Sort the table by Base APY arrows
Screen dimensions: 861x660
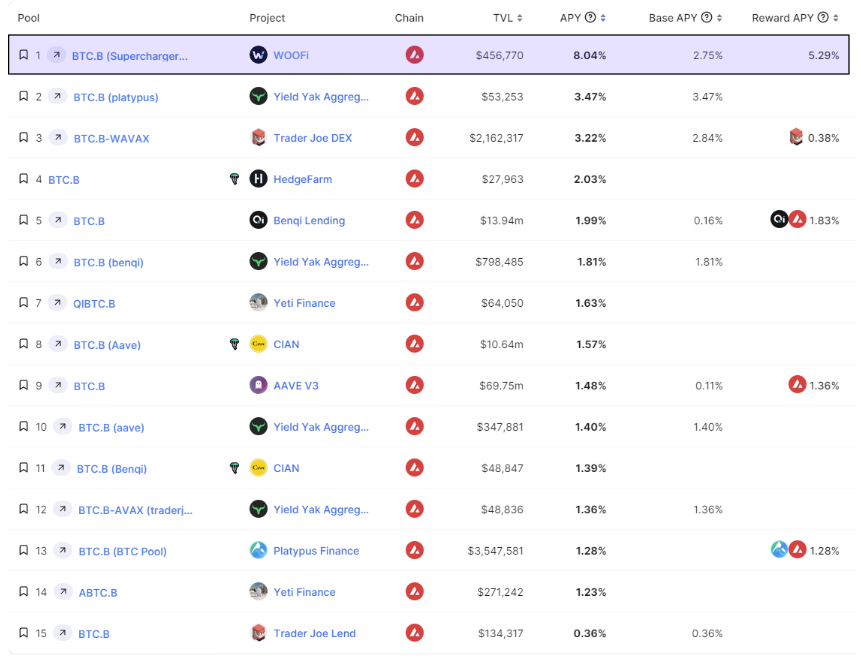719,18
